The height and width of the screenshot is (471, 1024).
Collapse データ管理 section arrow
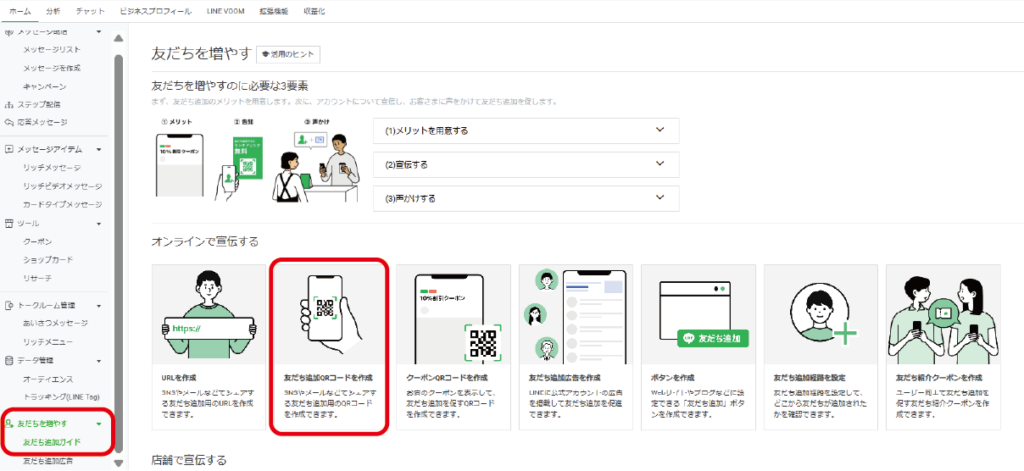[99, 361]
